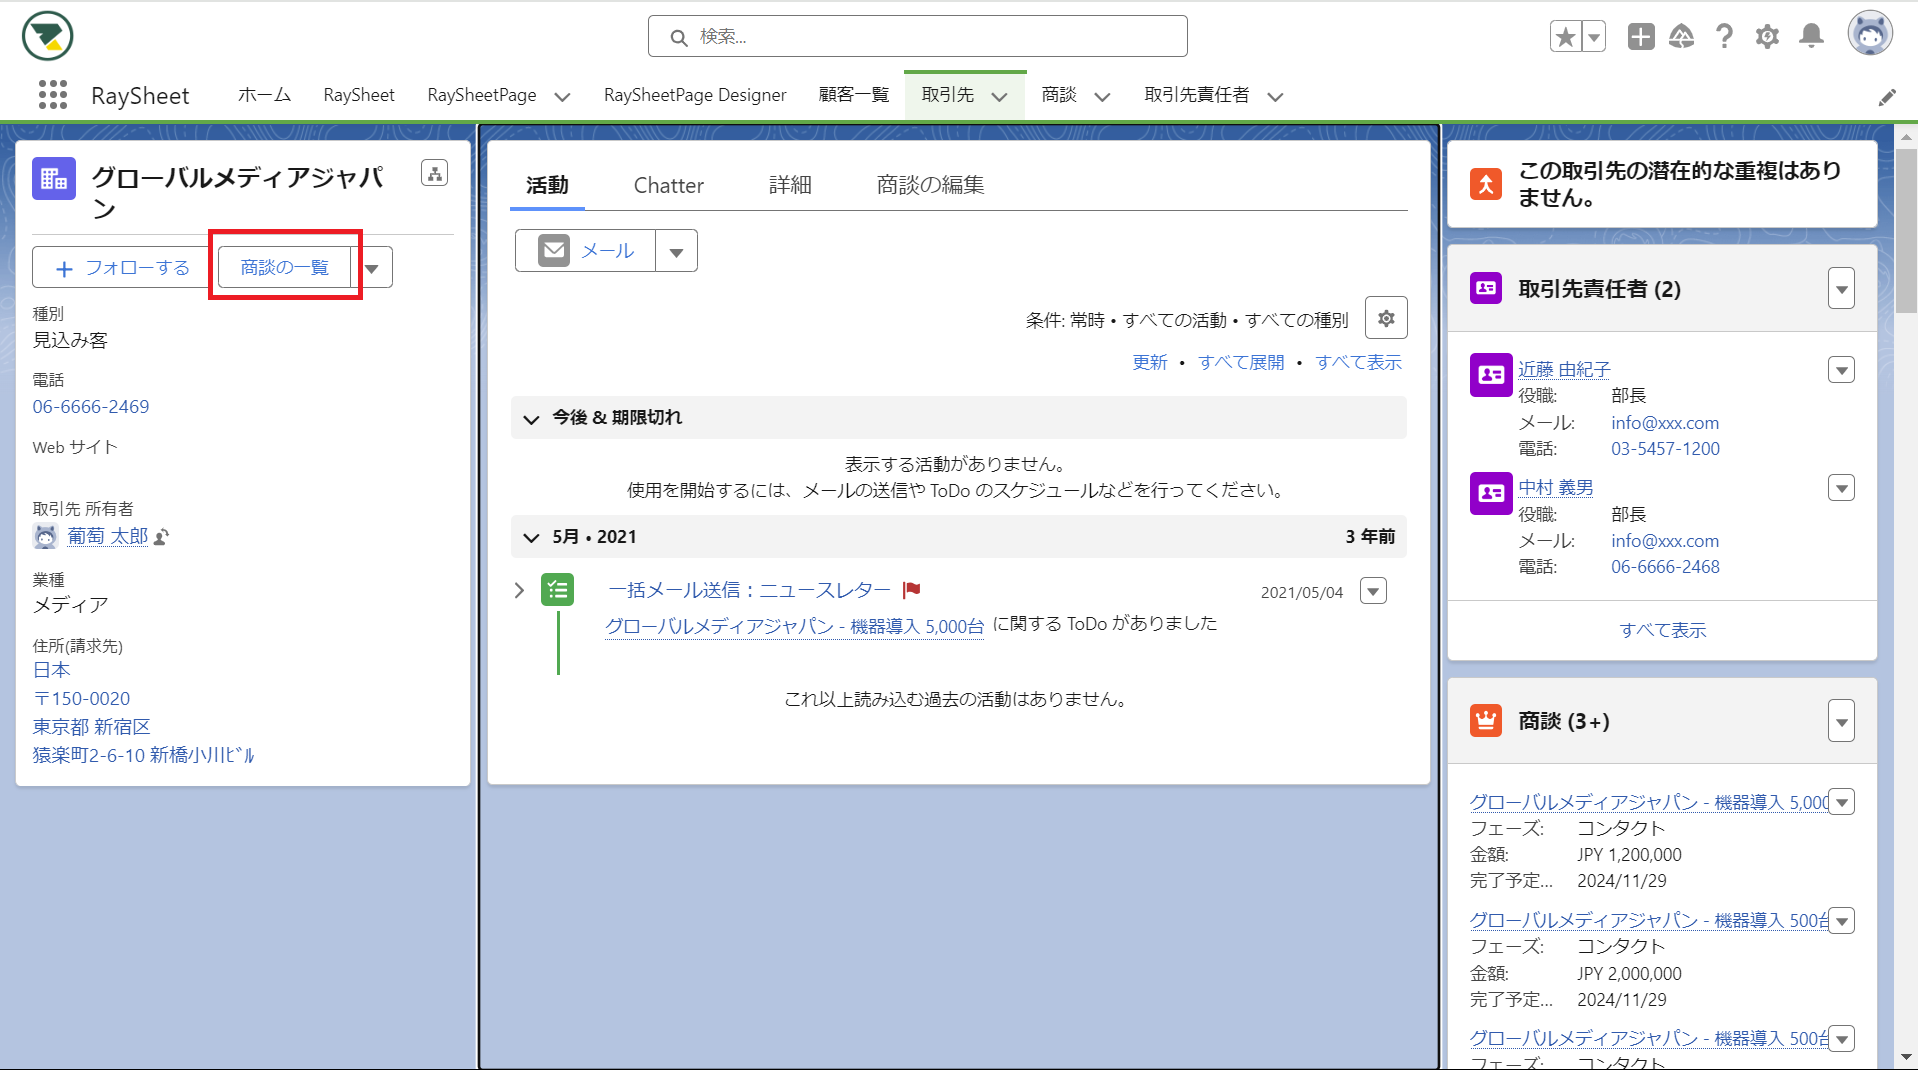Open more actions dropdown next to 商談の一覧
This screenshot has height=1070, width=1918.
(372, 268)
